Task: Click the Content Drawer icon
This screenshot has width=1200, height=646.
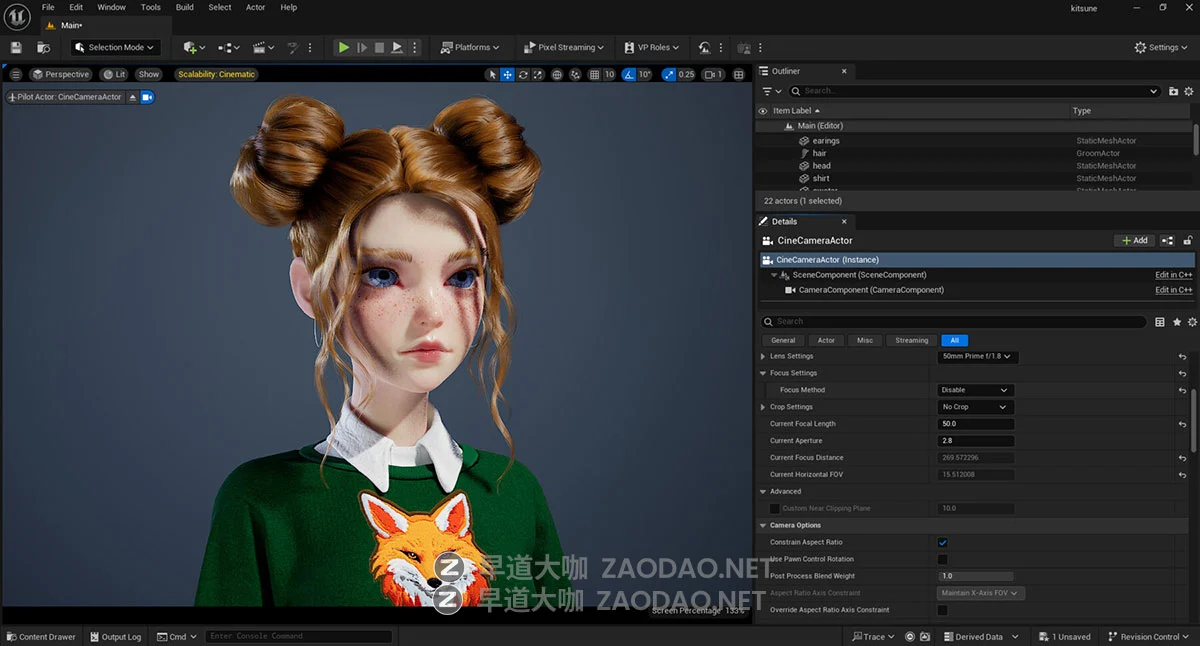Action: 10,636
